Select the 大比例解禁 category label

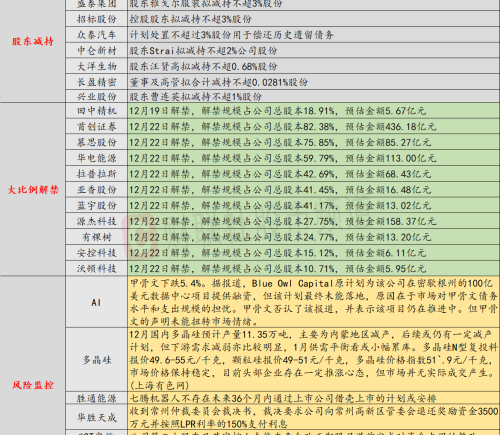pyautogui.click(x=33, y=190)
